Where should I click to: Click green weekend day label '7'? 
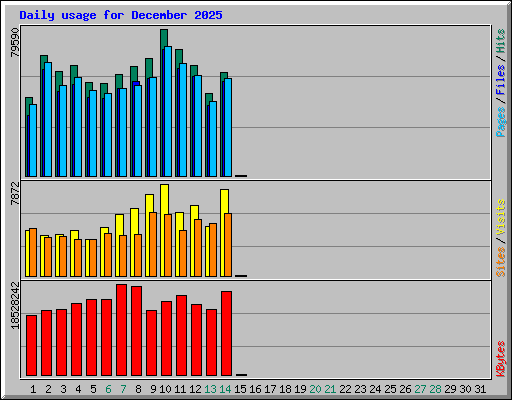point(123,389)
